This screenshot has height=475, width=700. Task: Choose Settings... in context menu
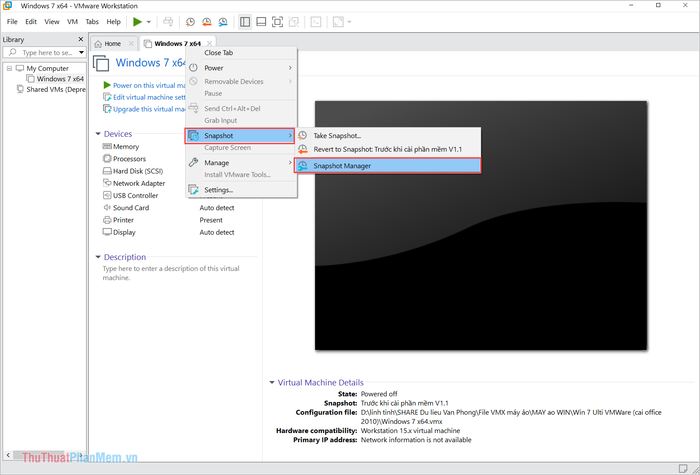coord(241,190)
